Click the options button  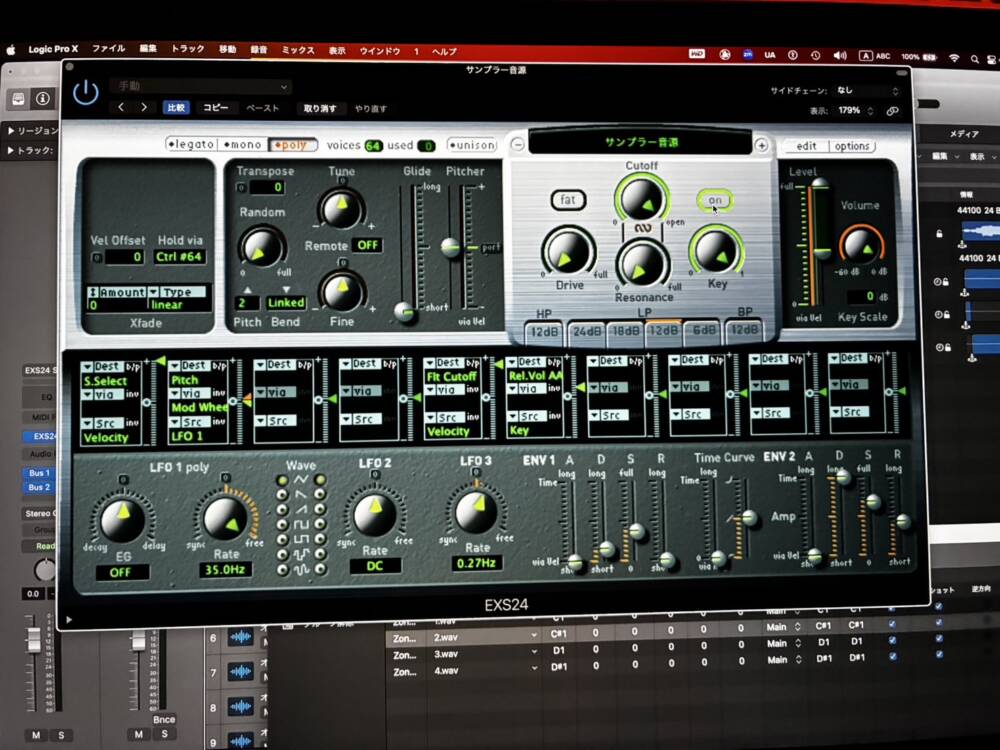[852, 146]
